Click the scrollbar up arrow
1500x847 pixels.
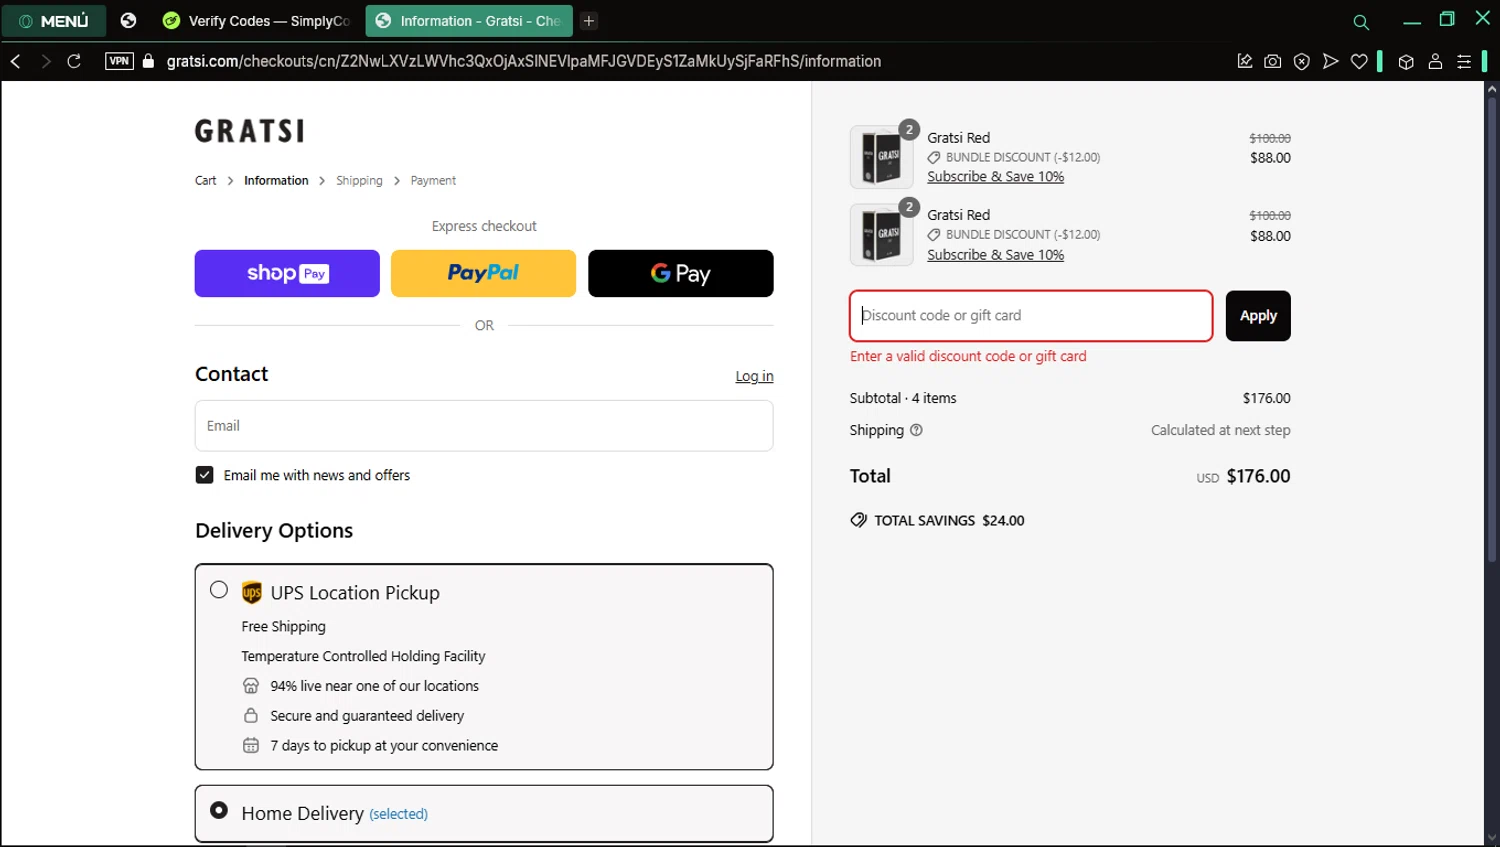(1492, 89)
